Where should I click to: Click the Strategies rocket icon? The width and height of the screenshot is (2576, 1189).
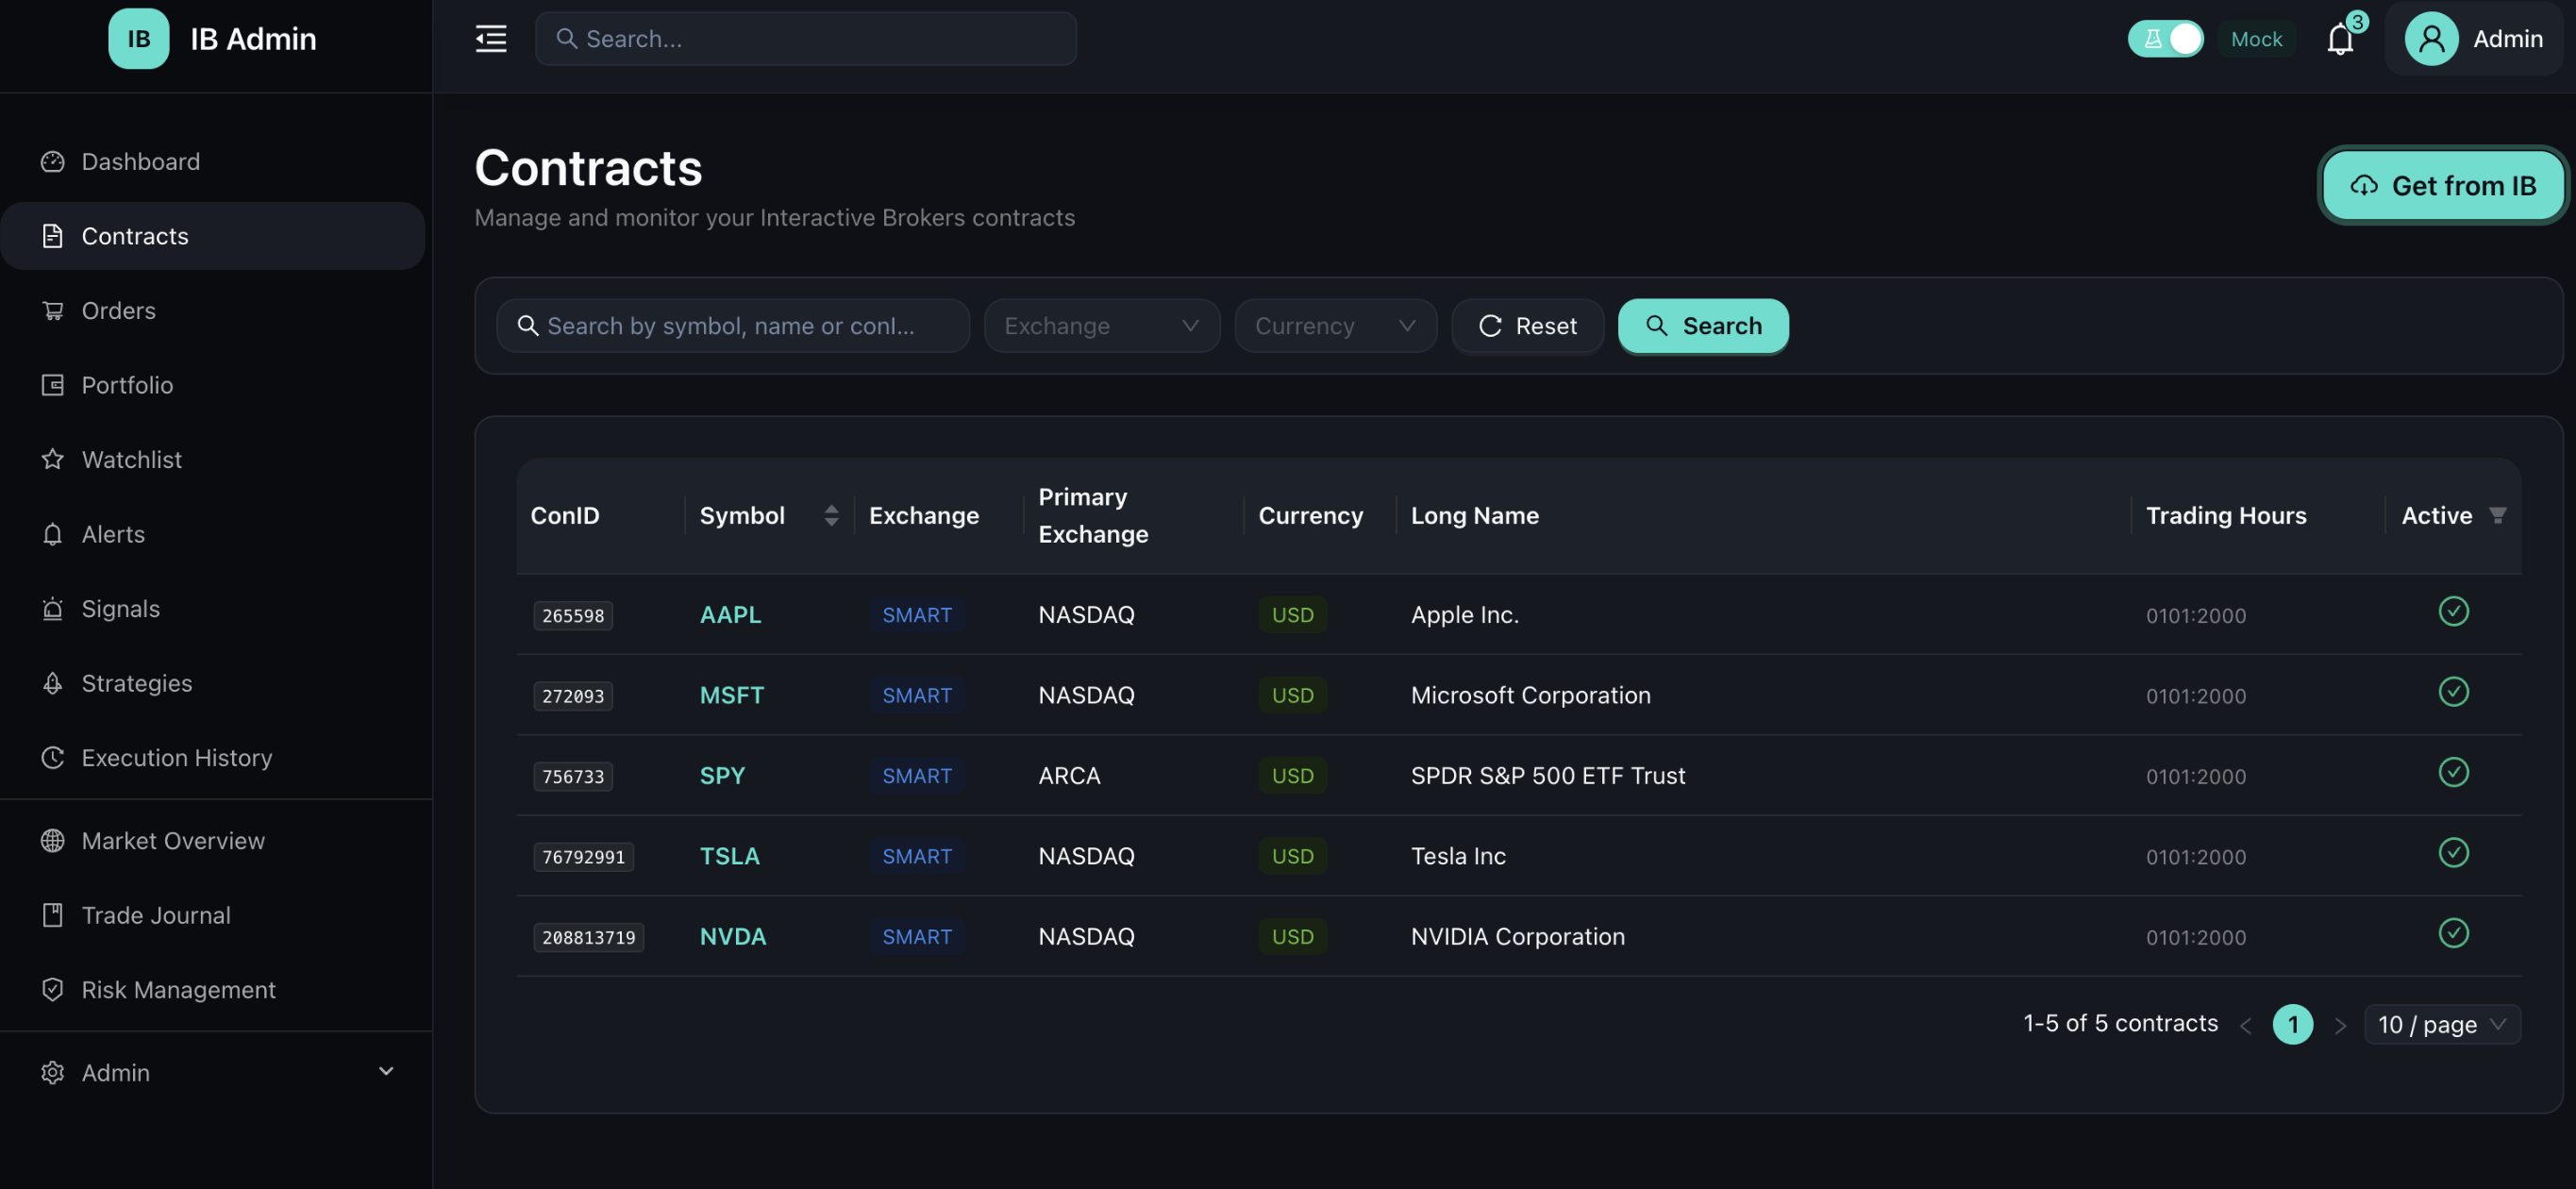[x=53, y=682]
